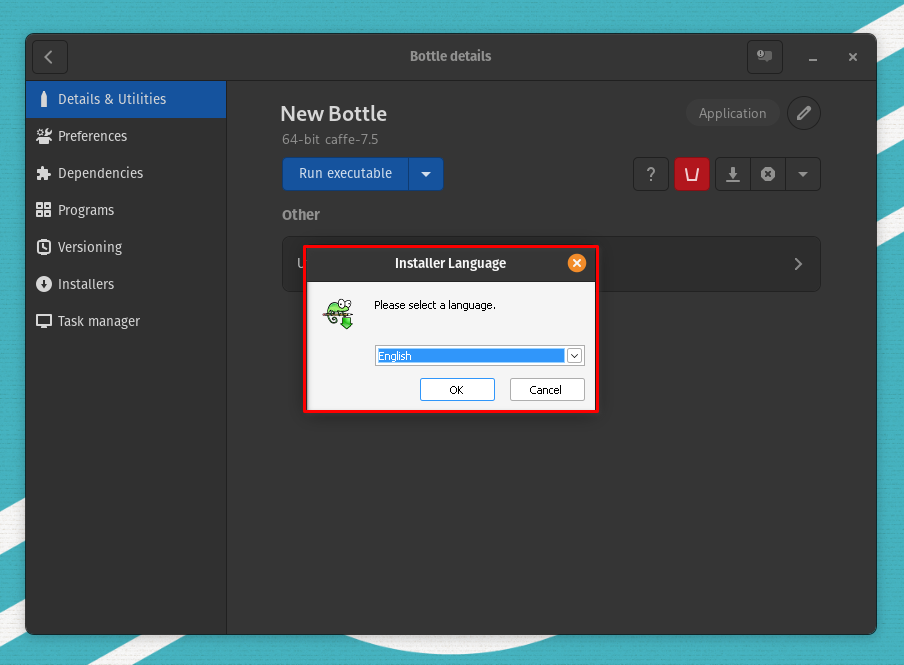Close the Installer Language dialog
This screenshot has height=665, width=904.
[x=576, y=263]
